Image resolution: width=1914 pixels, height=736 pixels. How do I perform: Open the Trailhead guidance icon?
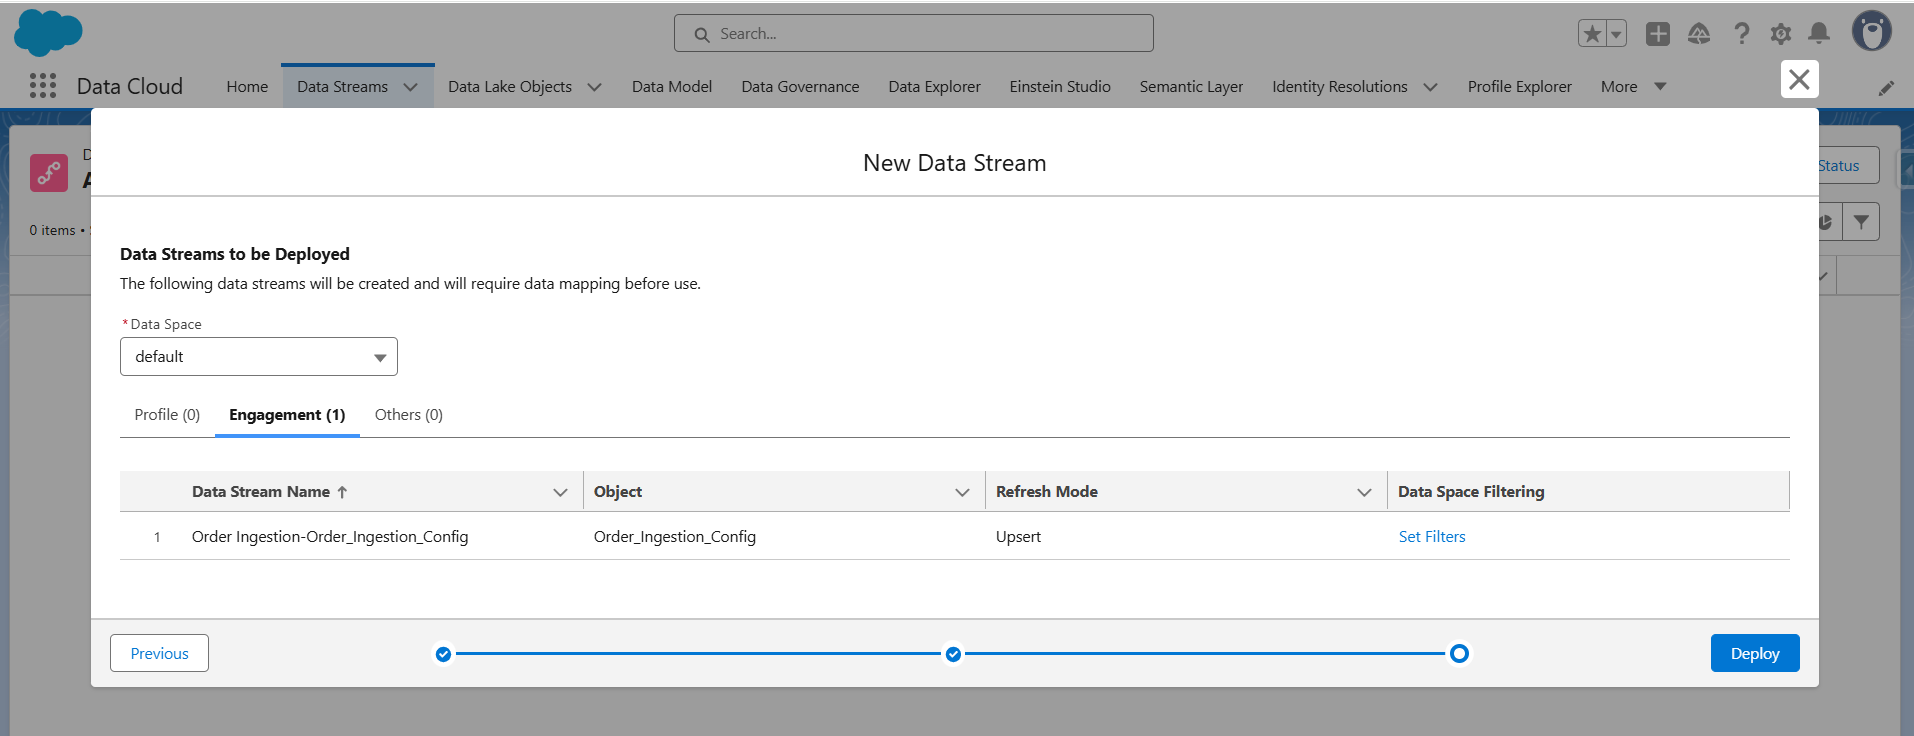(1699, 34)
